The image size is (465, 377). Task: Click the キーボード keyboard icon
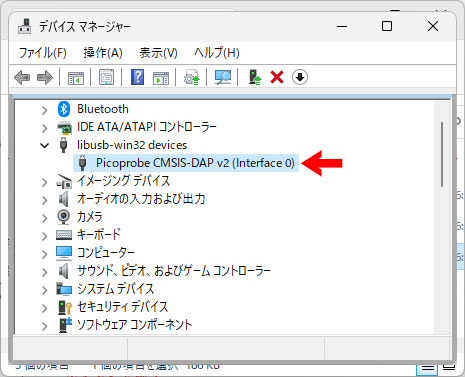(64, 235)
